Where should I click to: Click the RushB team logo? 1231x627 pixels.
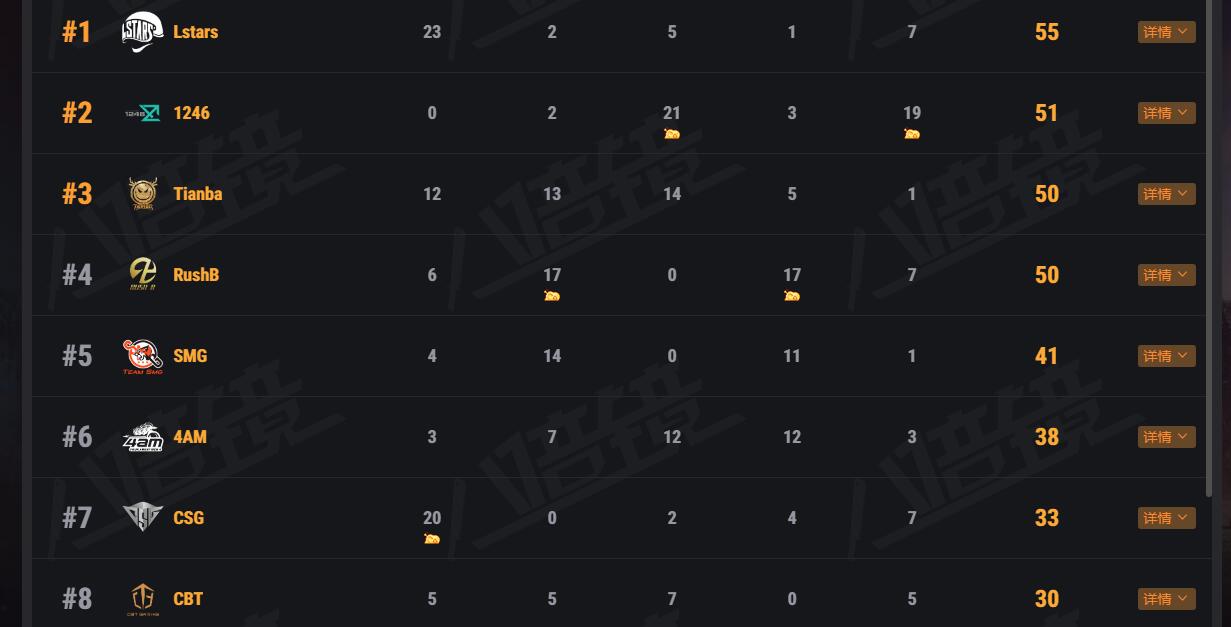pos(142,274)
